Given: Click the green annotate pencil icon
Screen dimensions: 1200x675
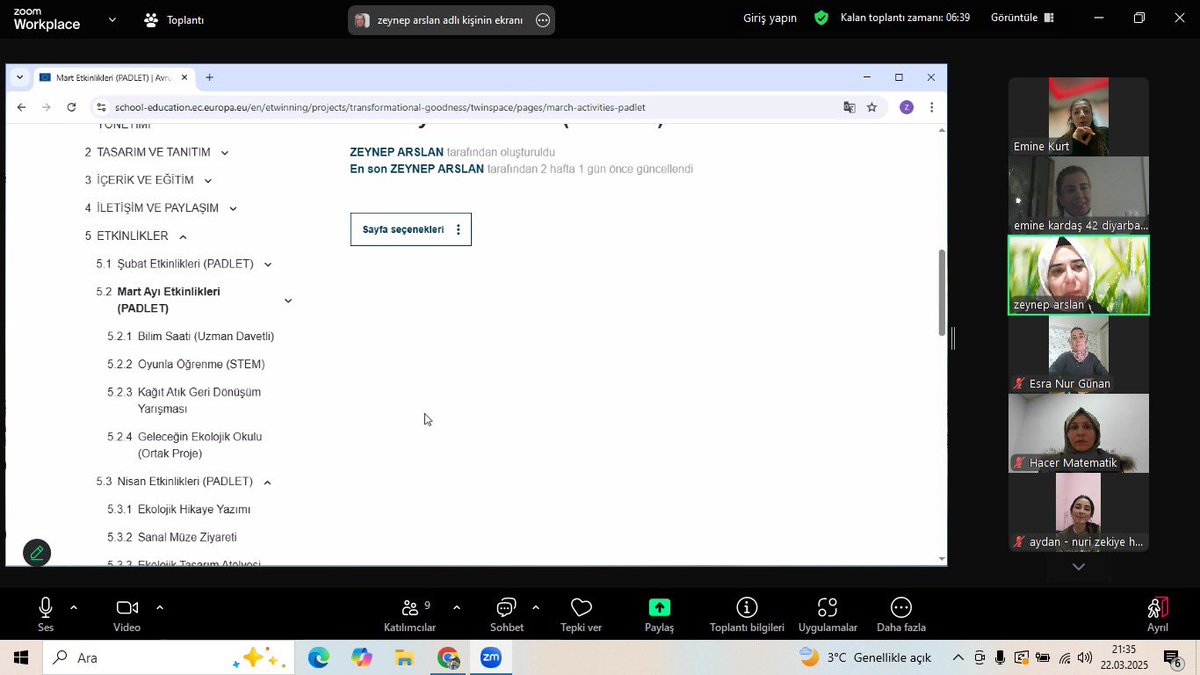Looking at the screenshot, I should click(x=37, y=552).
